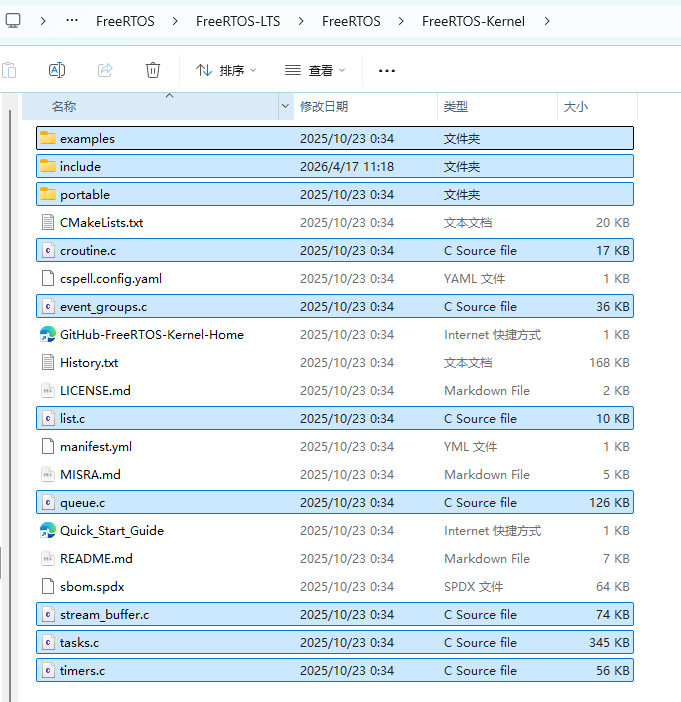Sort by the 大小 column header
This screenshot has width=681, height=702.
[576, 107]
